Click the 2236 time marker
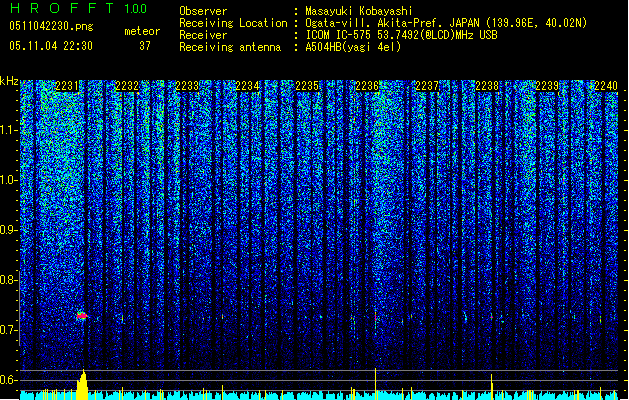The image size is (629, 400). tap(367, 86)
